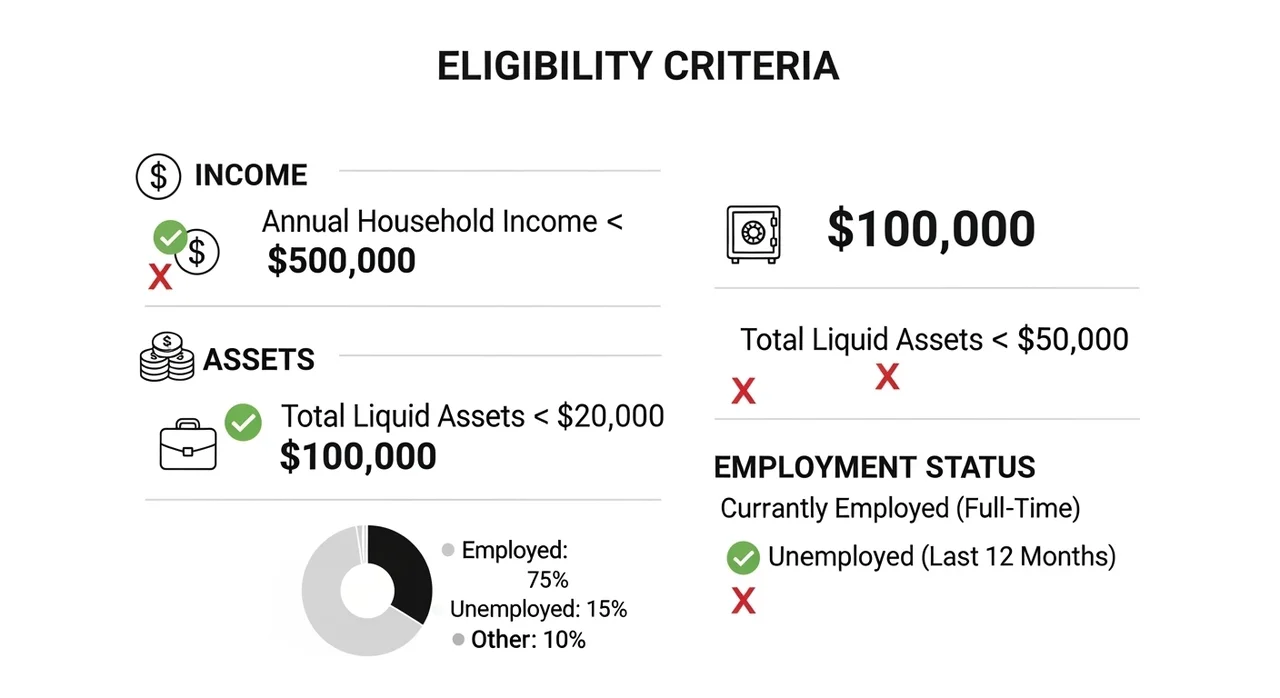Click the Employed legend dot

tap(448, 550)
